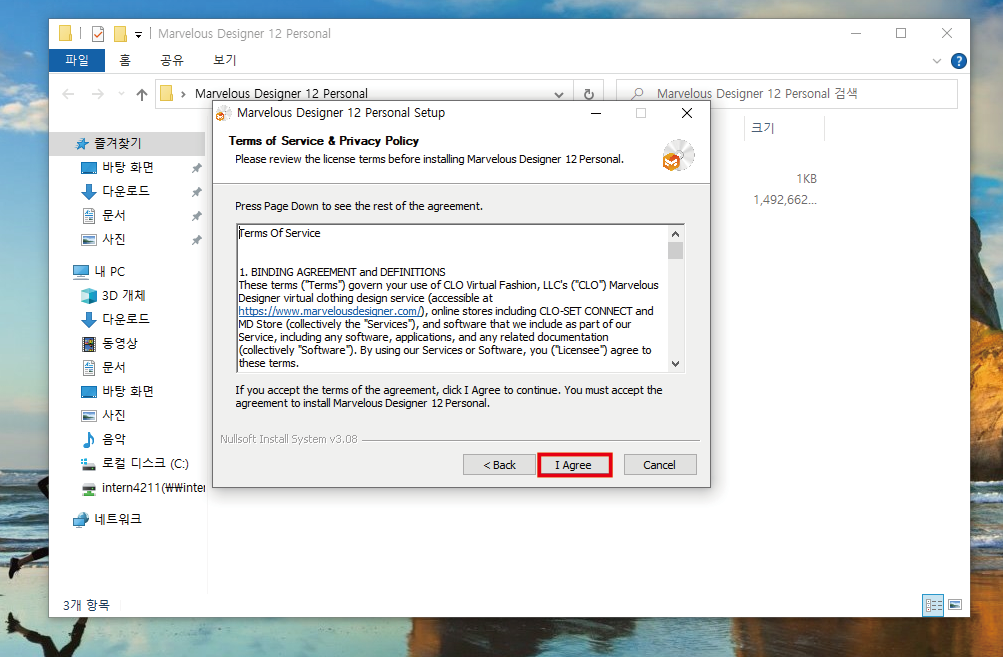The height and width of the screenshot is (657, 1003).
Task: Open the recent locations dropdown arrow
Action: coord(121,94)
